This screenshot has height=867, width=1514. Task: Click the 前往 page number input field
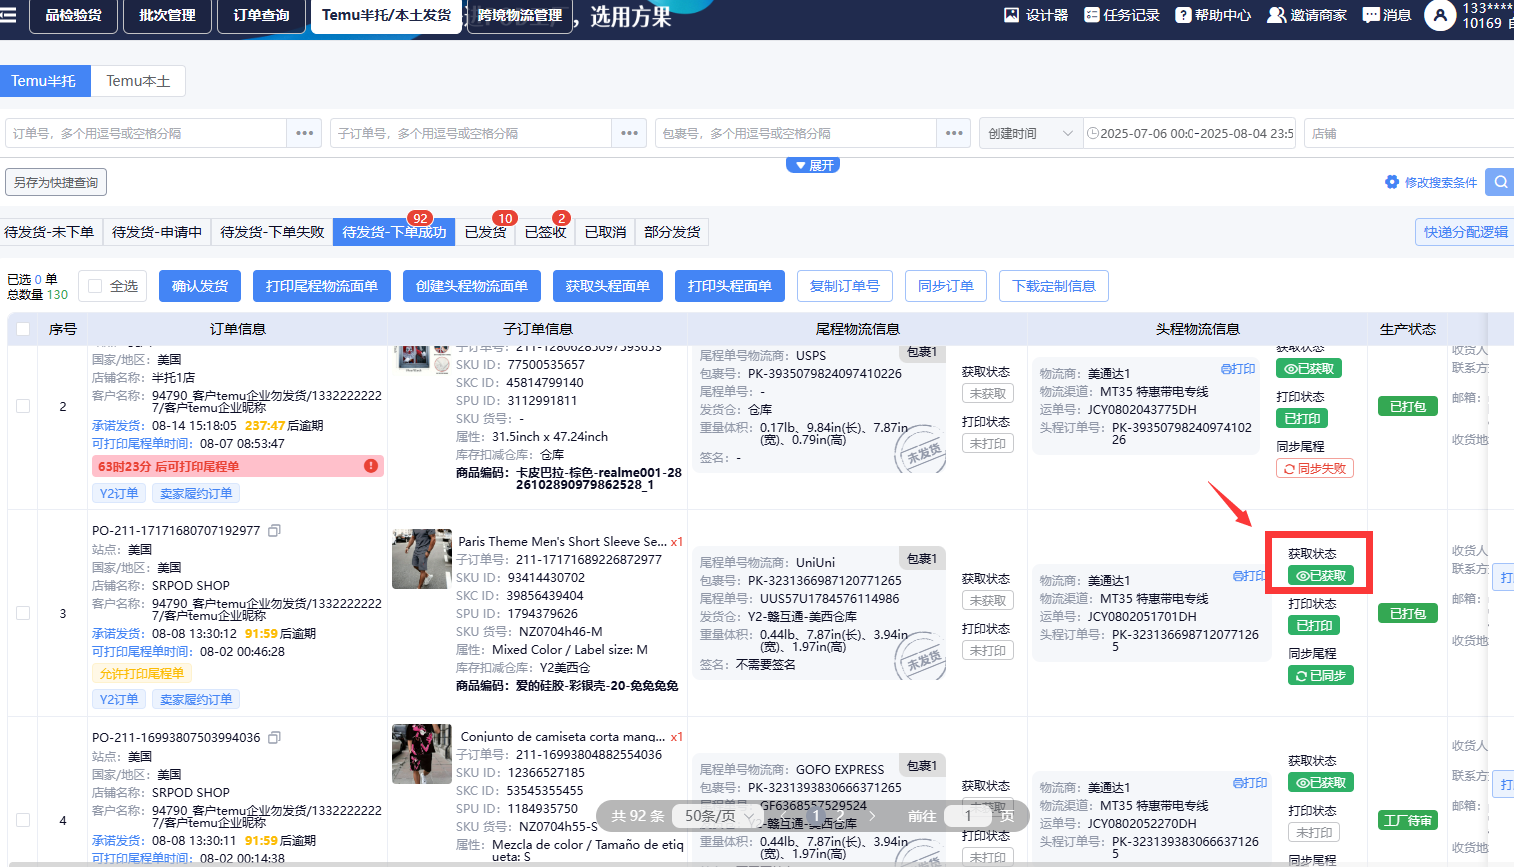click(968, 816)
